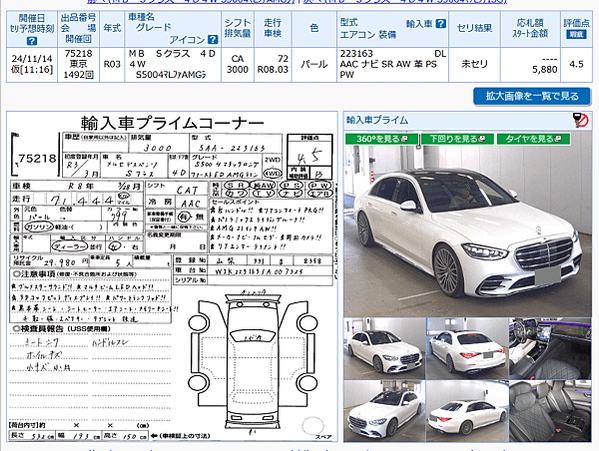Click the start price 5,880
Screen dimensions: 599x451
pyautogui.click(x=545, y=70)
